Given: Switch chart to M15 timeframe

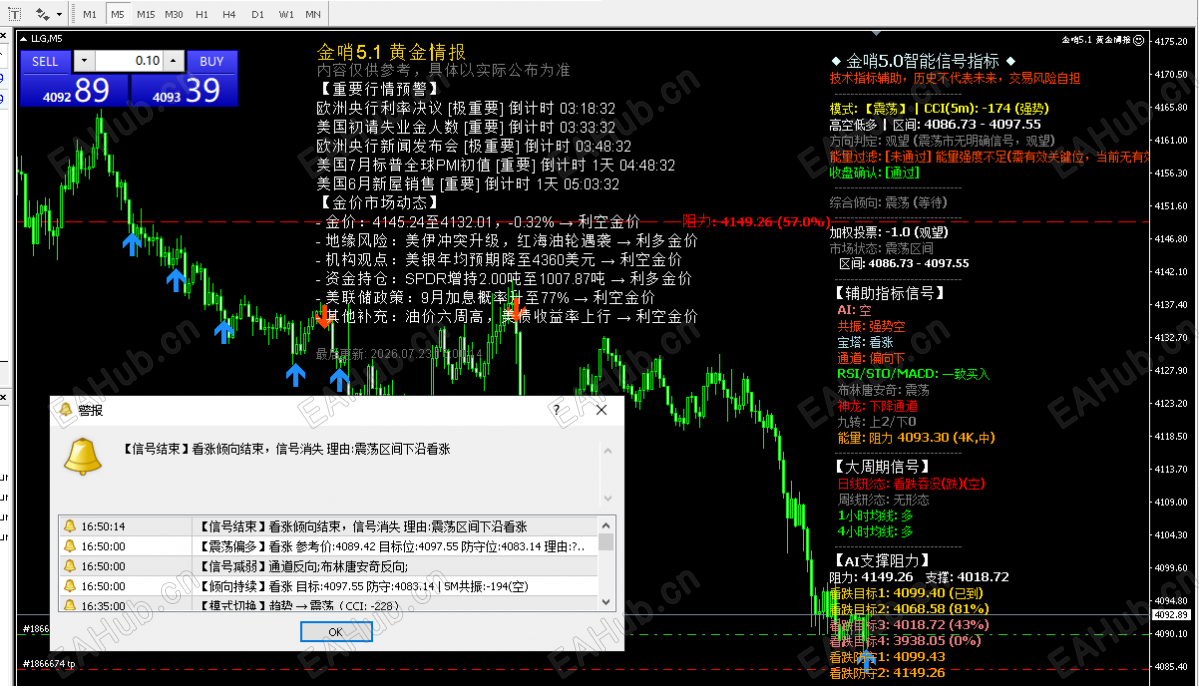Looking at the screenshot, I should (x=145, y=14).
